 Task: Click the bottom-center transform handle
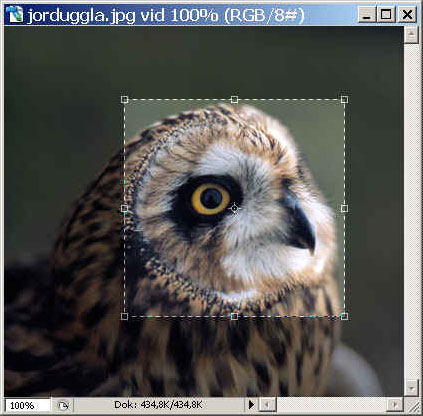pyautogui.click(x=234, y=316)
